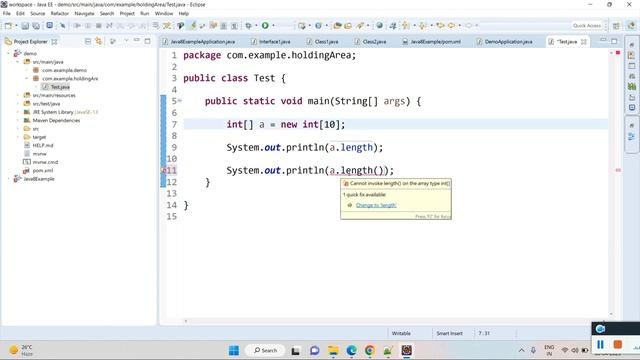This screenshot has width=640, height=360.
Task: Select Test.java in Project Explorer
Action: click(56, 87)
